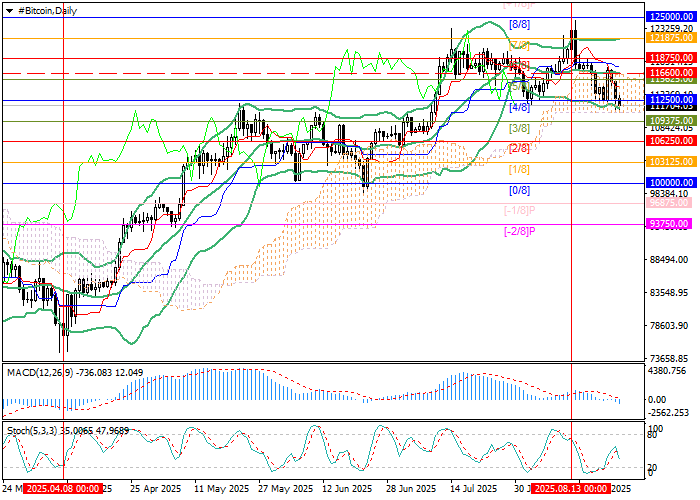Click the [4/8] Murrey level label

tap(519, 107)
